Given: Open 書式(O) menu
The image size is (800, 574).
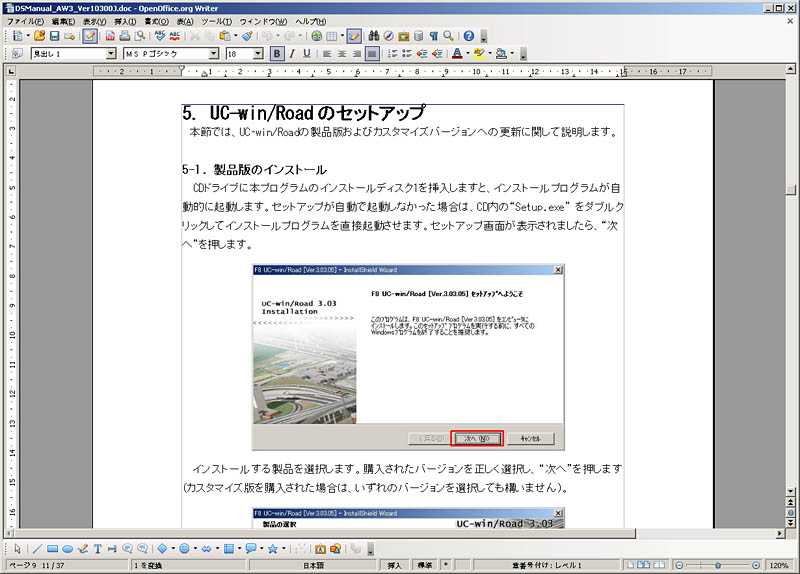Looking at the screenshot, I should pyautogui.click(x=156, y=21).
